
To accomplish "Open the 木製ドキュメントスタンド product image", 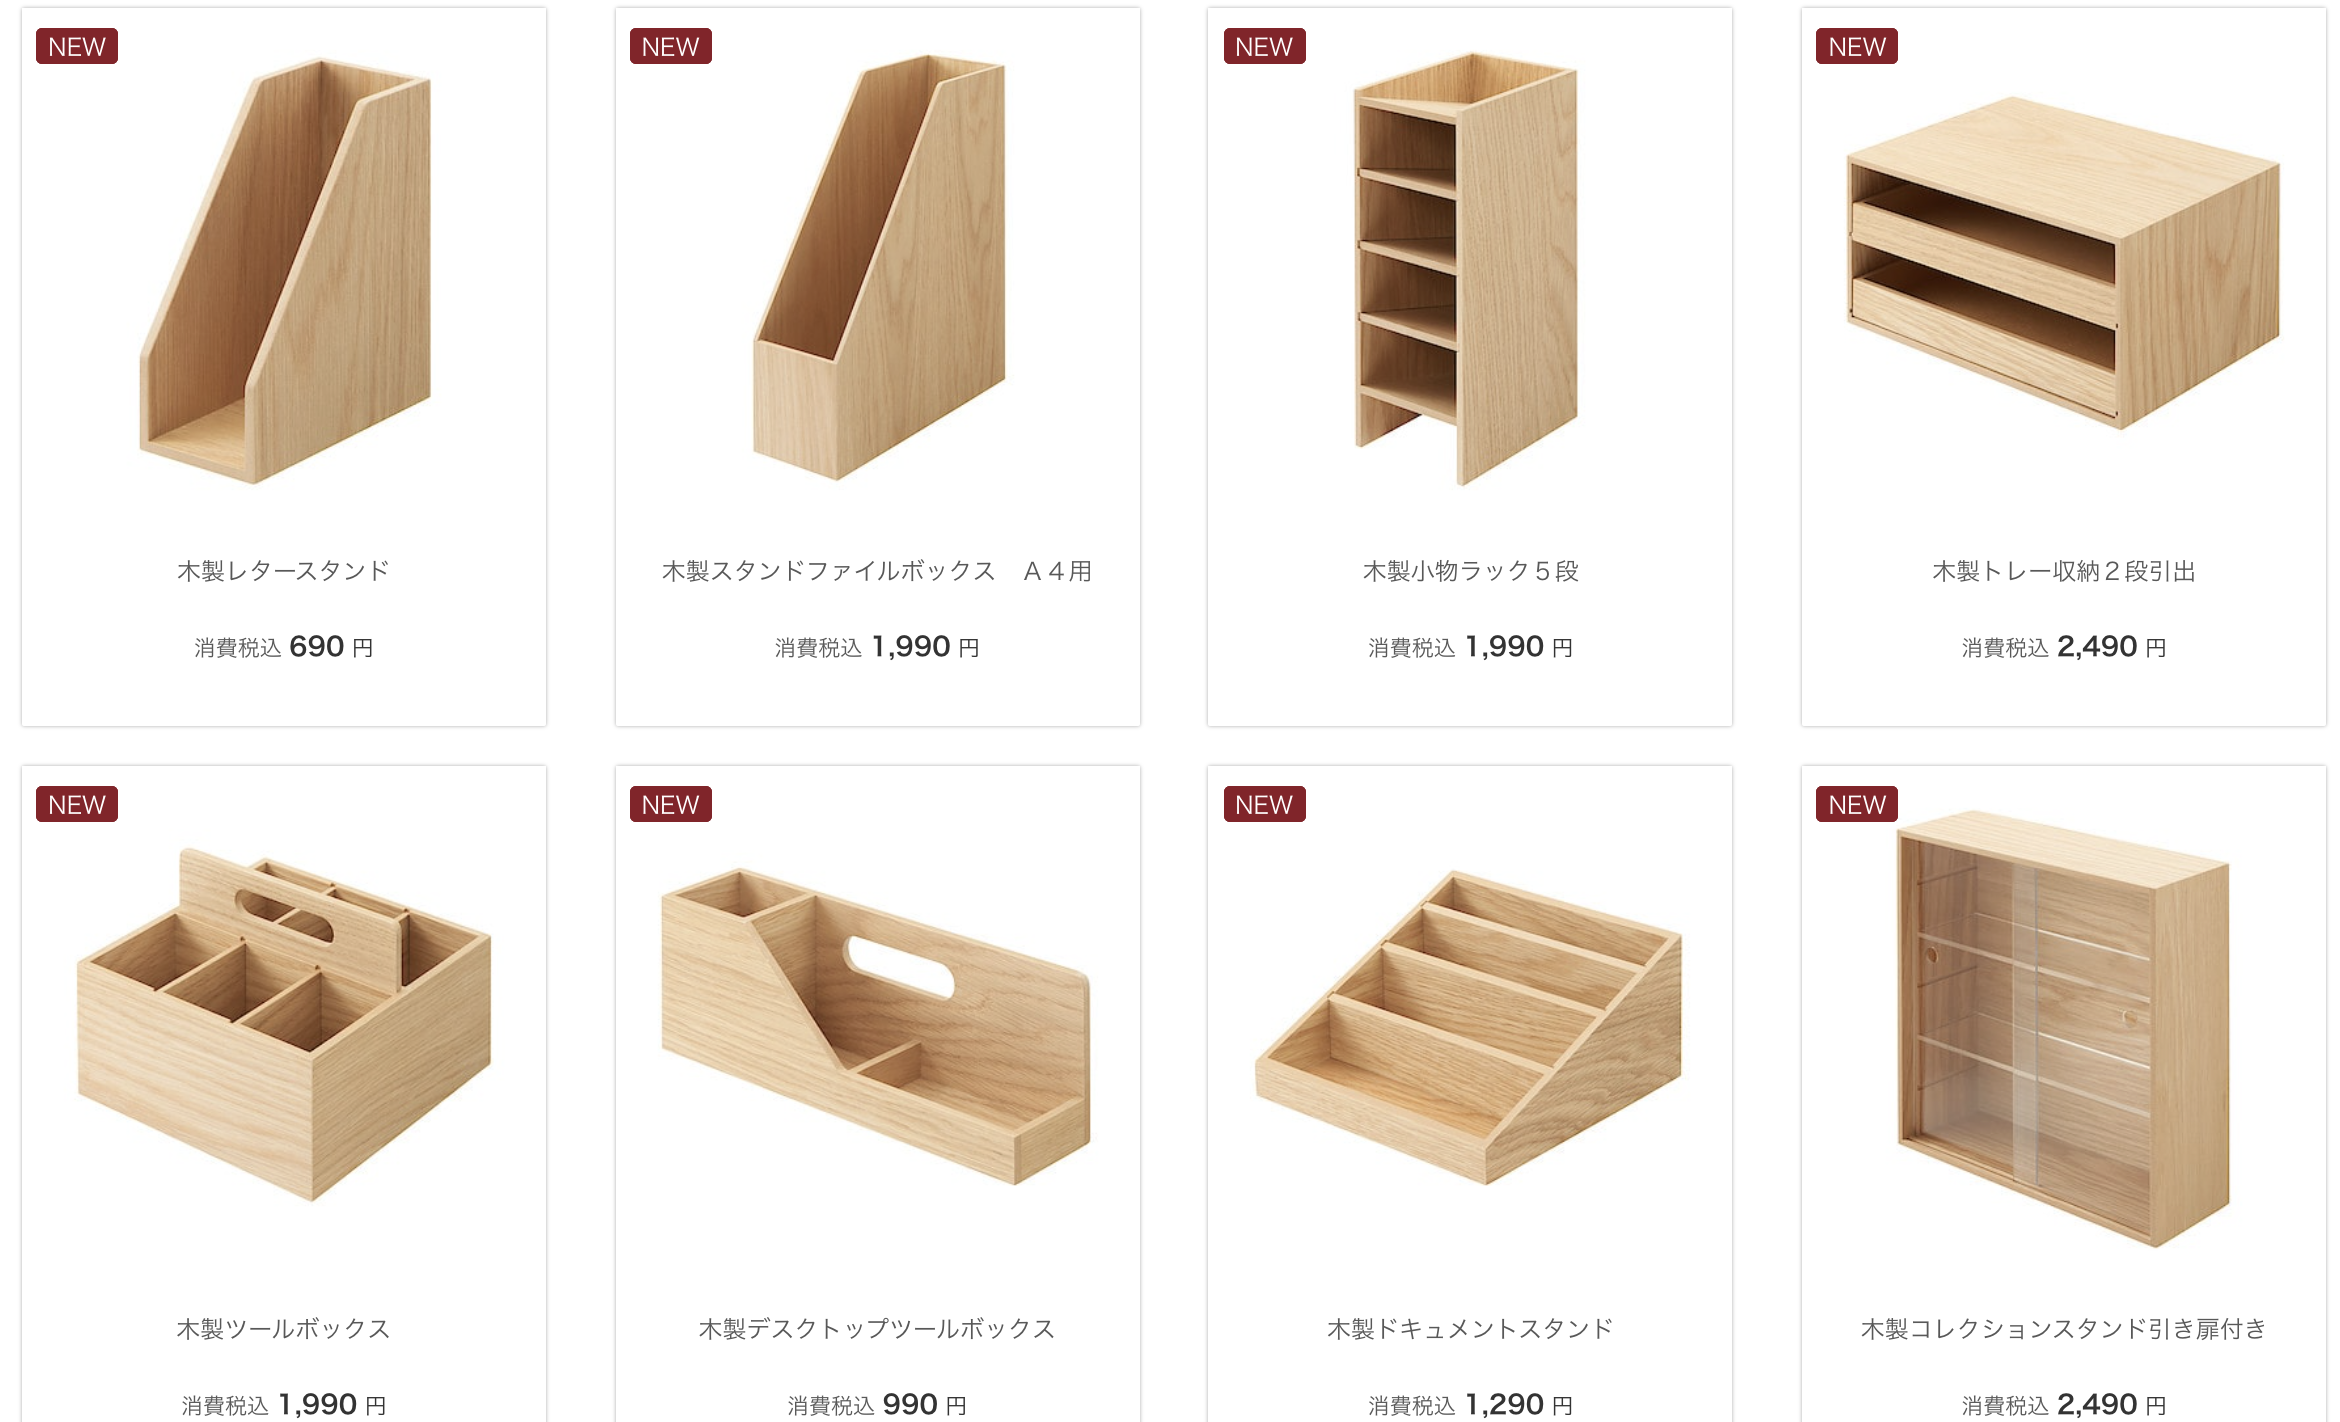I will pos(1468,1027).
